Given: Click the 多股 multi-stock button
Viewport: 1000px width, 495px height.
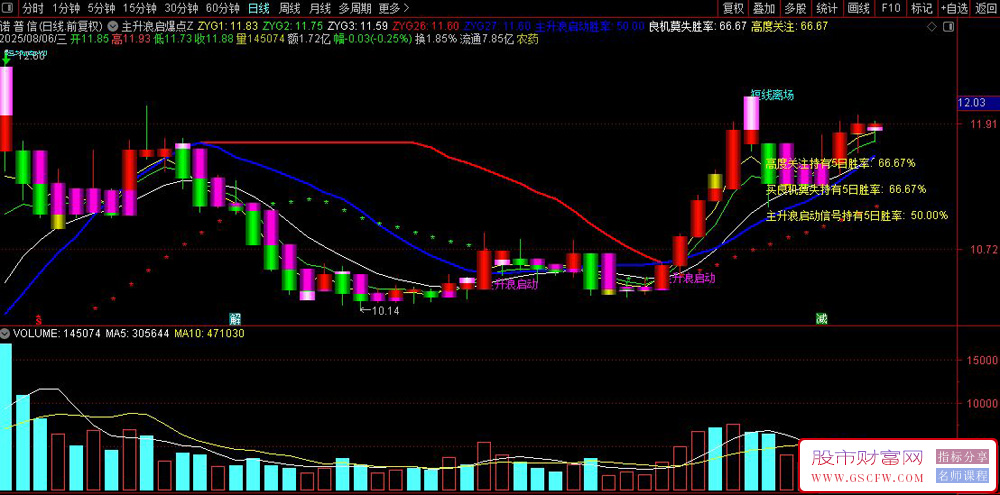Looking at the screenshot, I should pos(795,8).
